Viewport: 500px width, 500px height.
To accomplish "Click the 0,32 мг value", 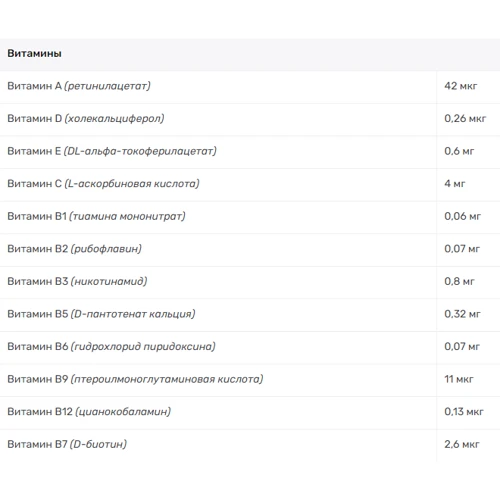I will (x=462, y=314).
